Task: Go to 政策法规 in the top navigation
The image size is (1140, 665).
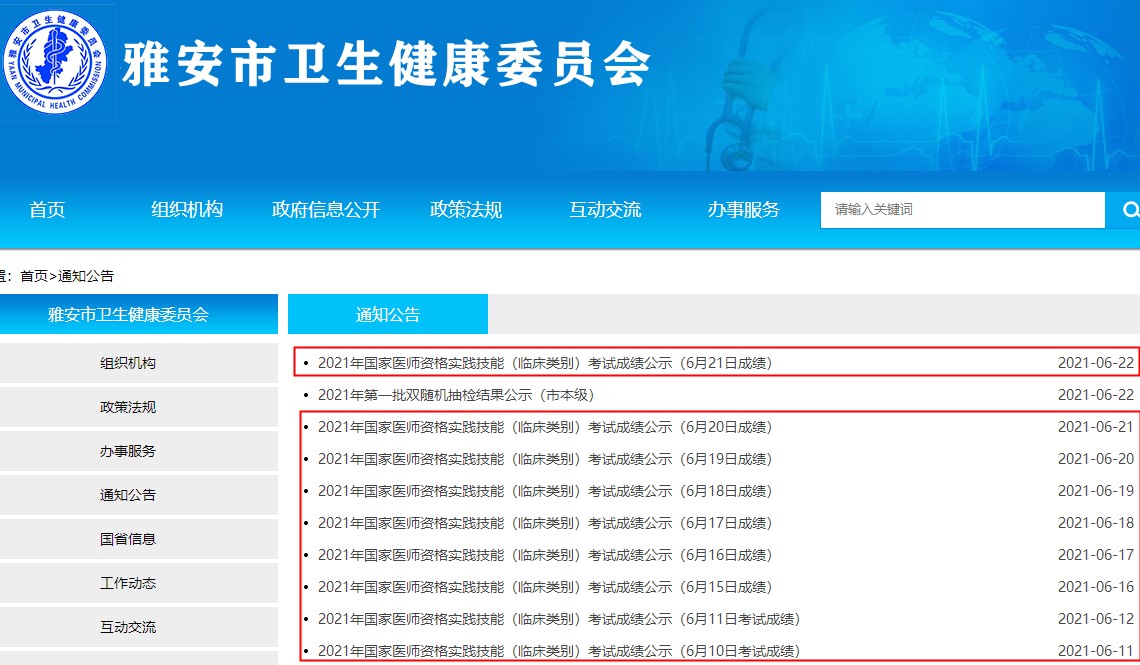Action: coord(466,210)
